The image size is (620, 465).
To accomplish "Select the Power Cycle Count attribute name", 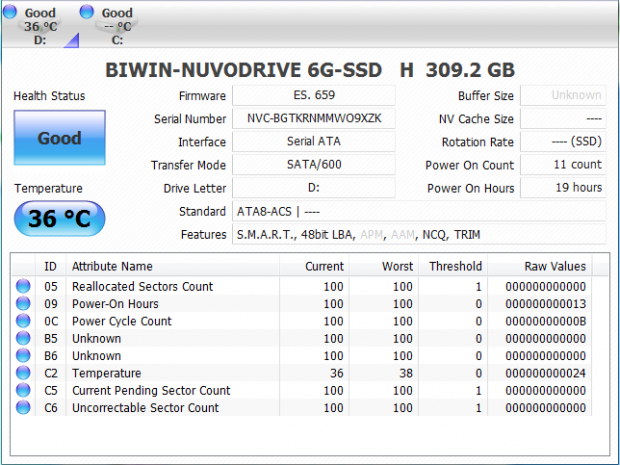I will point(122,321).
